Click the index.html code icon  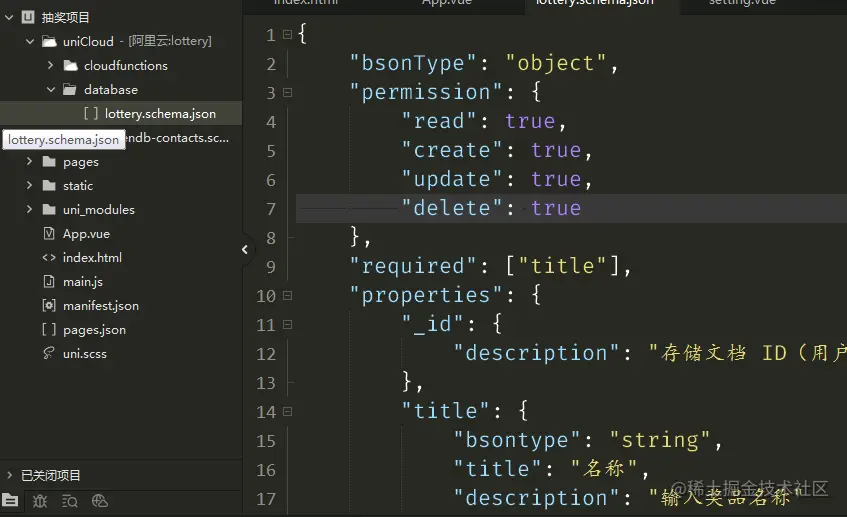(49, 258)
